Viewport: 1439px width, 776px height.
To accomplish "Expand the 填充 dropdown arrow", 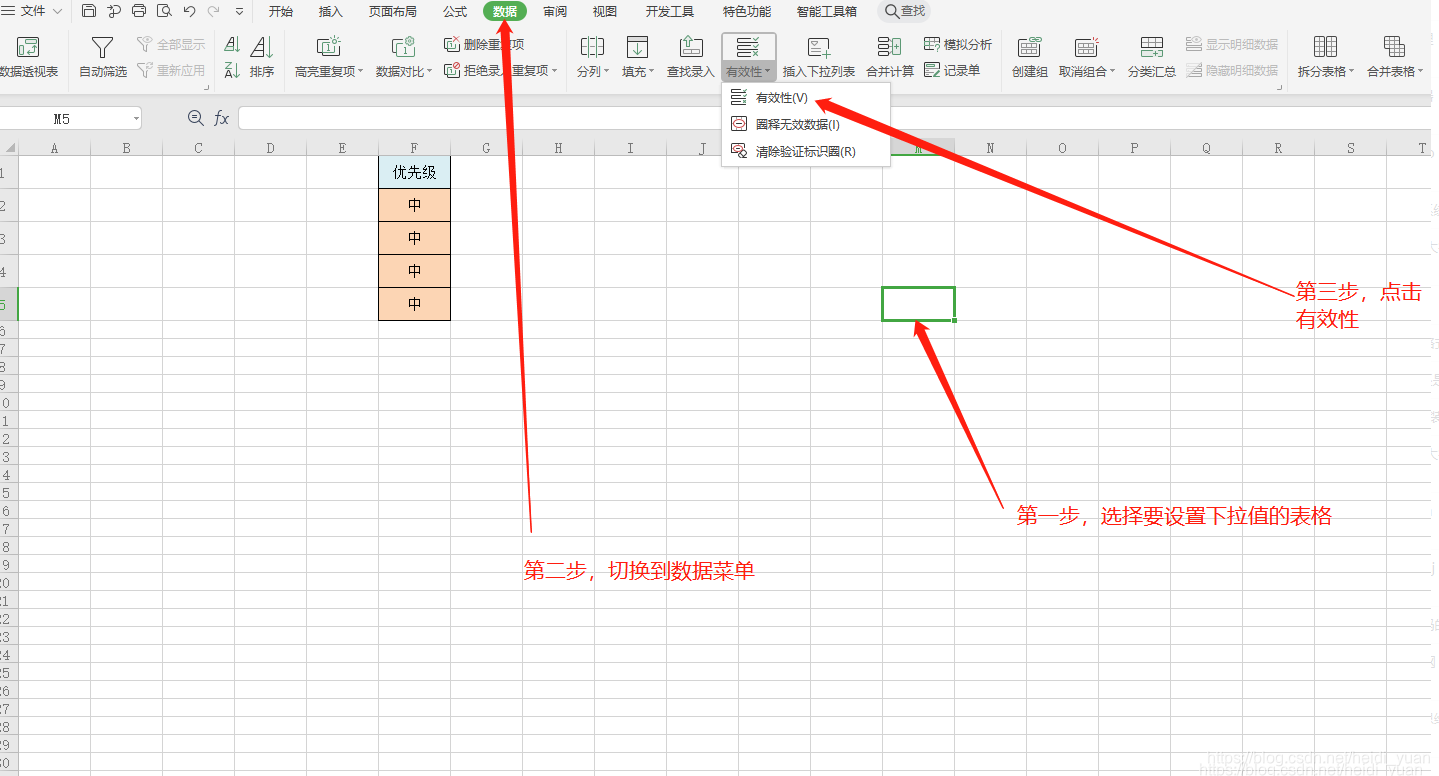I will [652, 72].
